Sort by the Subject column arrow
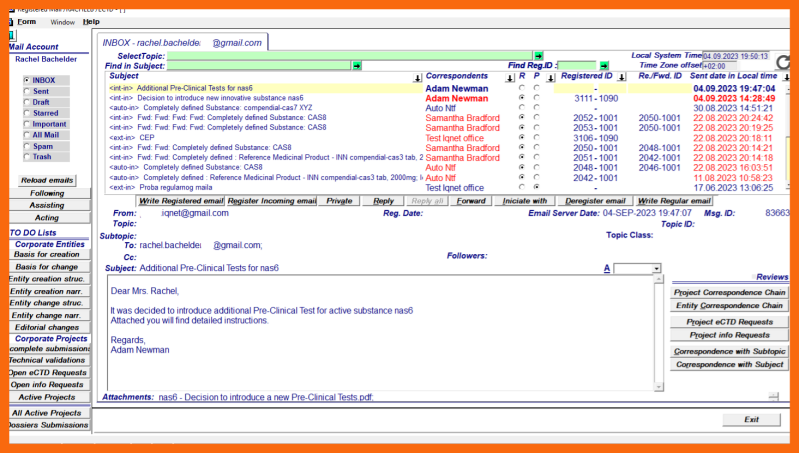 tap(417, 77)
